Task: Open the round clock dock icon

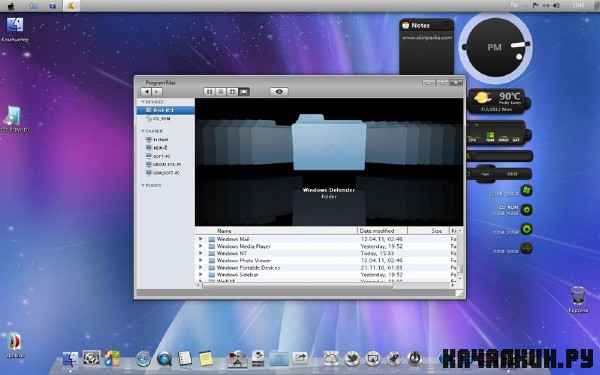Action: [x=143, y=359]
